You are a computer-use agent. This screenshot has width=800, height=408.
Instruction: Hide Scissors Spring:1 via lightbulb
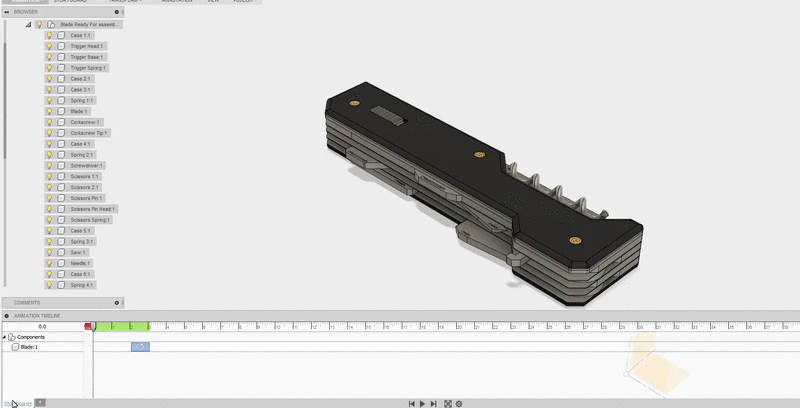tap(49, 220)
